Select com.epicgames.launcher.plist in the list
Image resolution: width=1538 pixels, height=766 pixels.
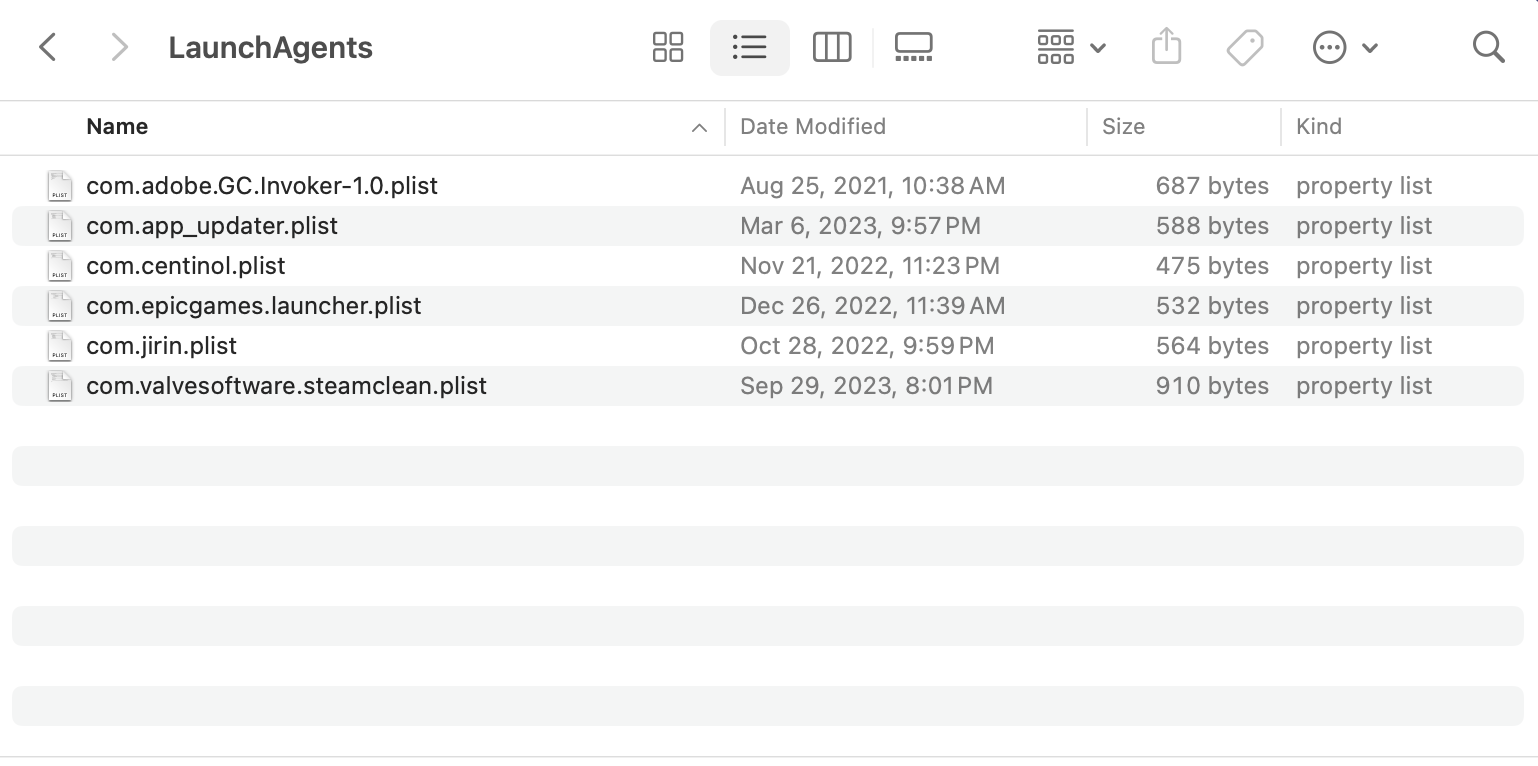pyautogui.click(x=254, y=306)
